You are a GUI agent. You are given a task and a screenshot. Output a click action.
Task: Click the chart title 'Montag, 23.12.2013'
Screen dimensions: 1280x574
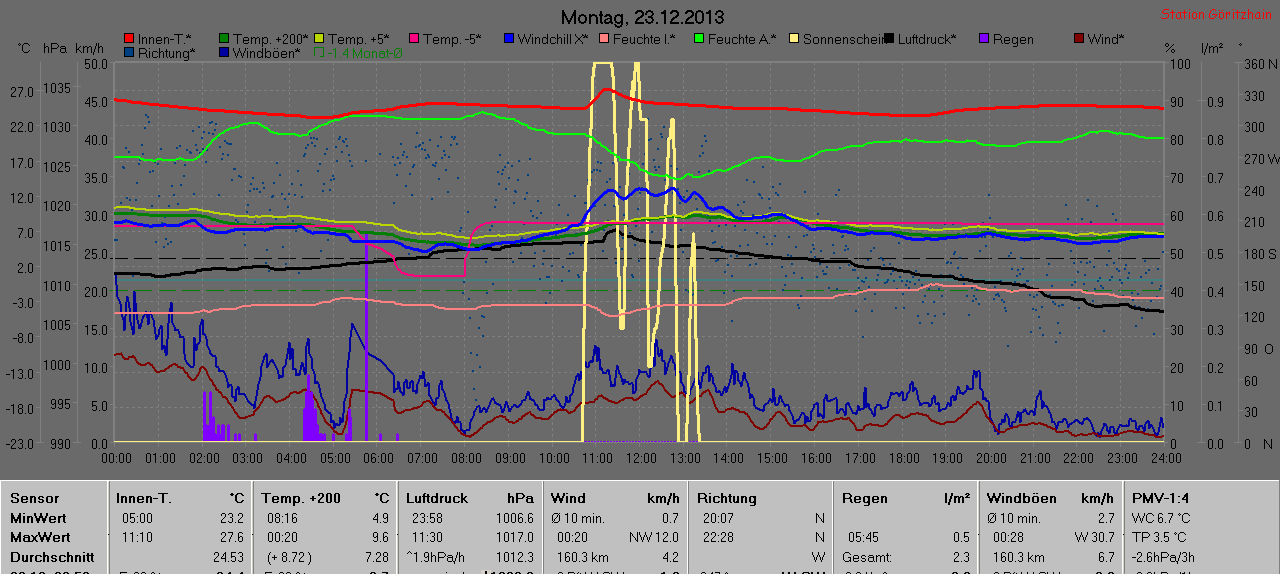pos(643,17)
